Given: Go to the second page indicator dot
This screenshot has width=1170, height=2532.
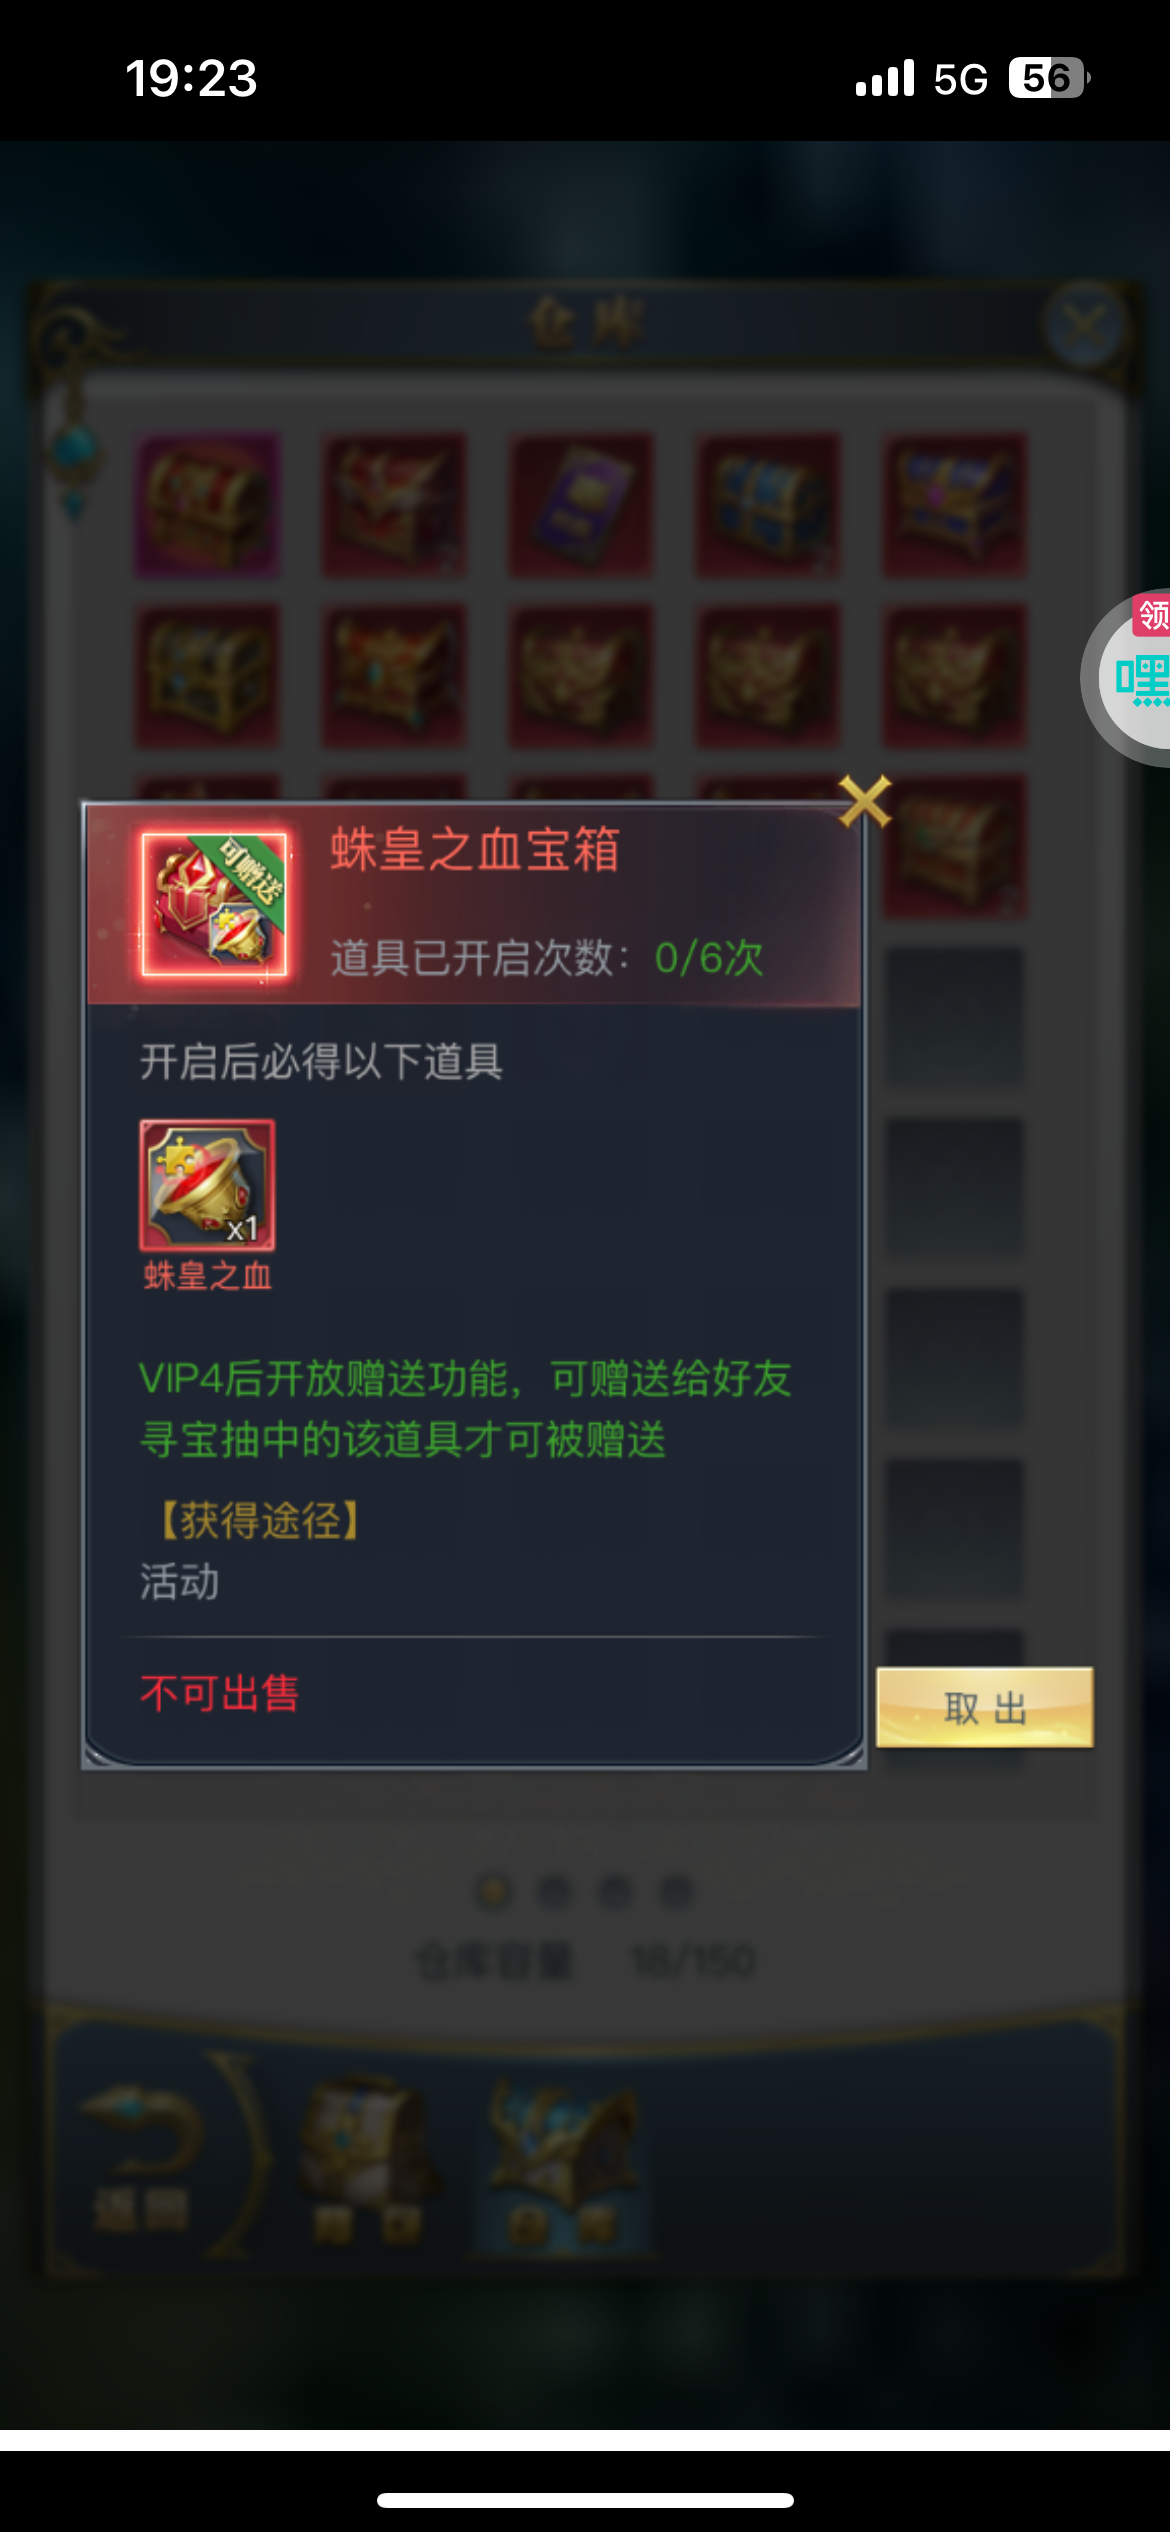Looking at the screenshot, I should (555, 1891).
